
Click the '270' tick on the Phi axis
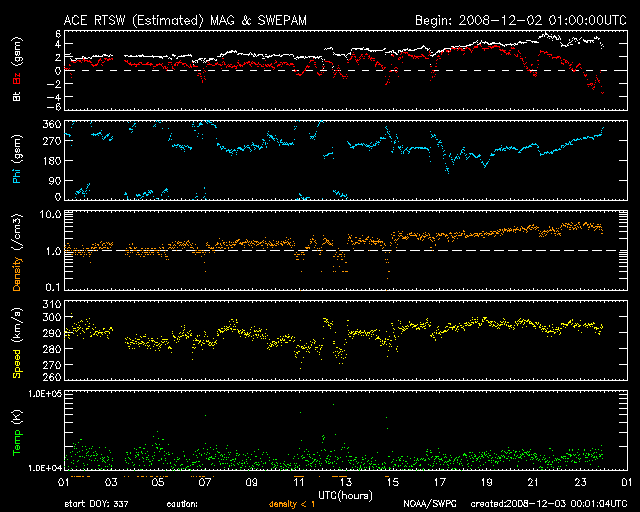pyautogui.click(x=52, y=142)
